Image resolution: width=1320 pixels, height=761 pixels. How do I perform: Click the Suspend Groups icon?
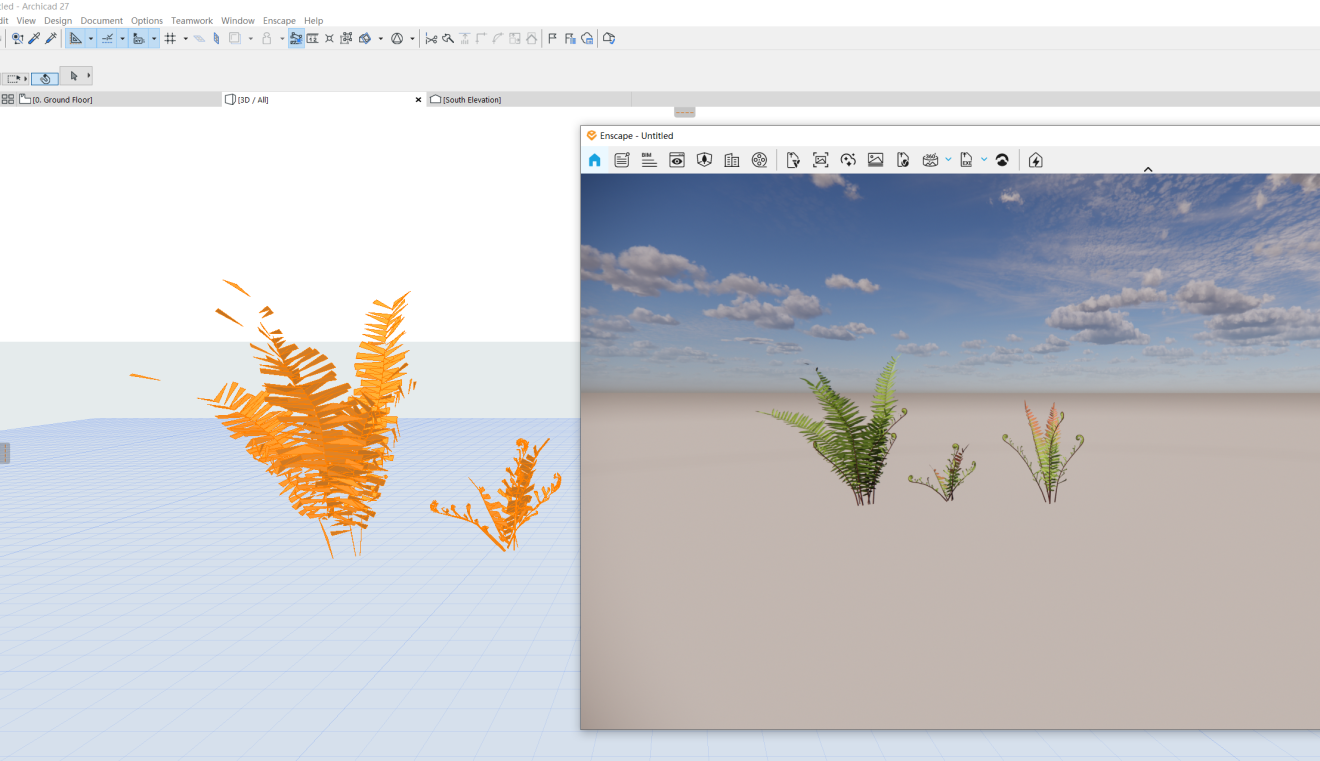[x=312, y=38]
